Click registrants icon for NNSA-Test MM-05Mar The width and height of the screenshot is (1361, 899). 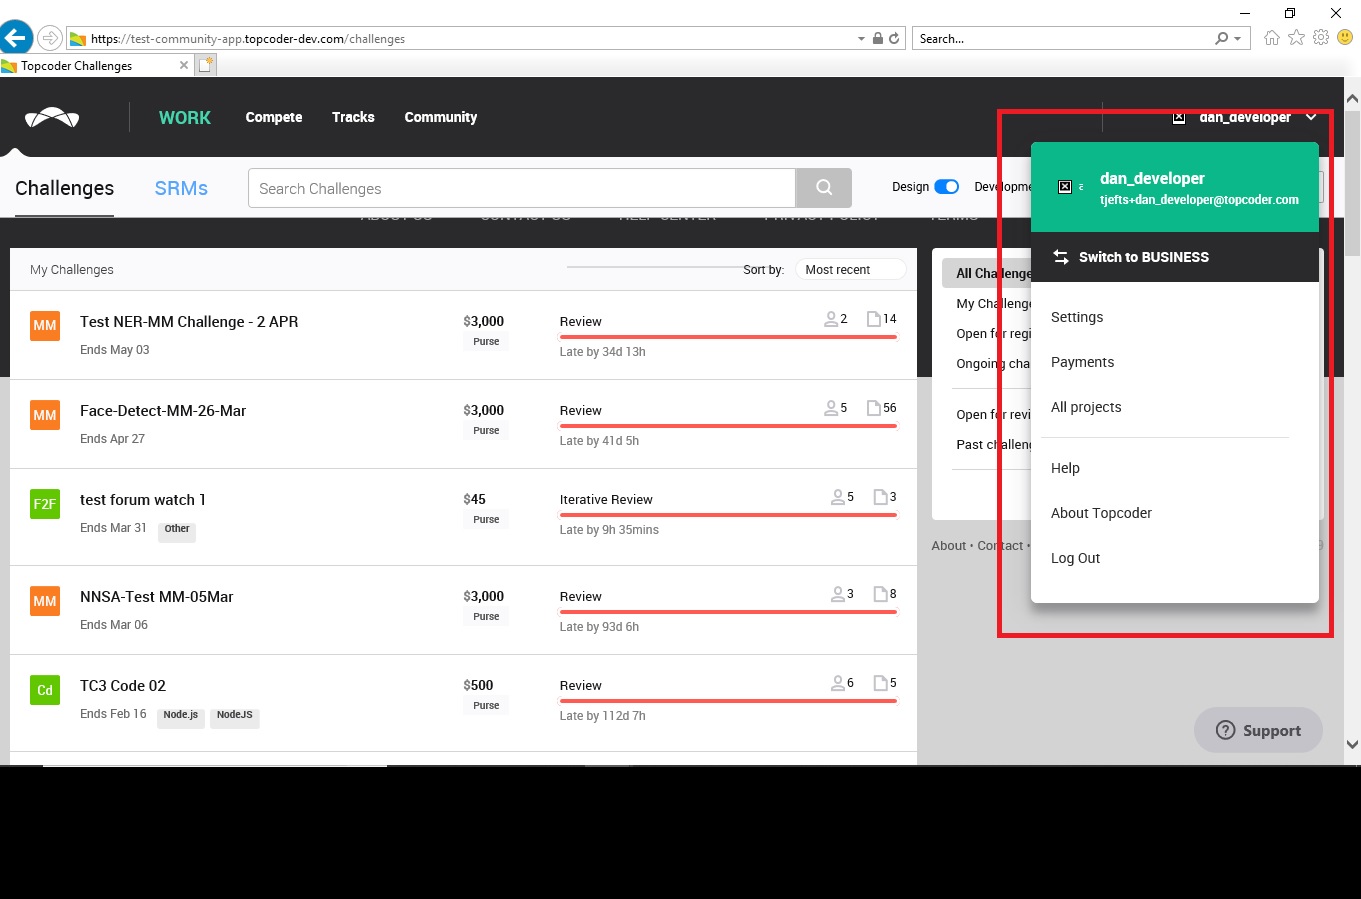pyautogui.click(x=838, y=594)
